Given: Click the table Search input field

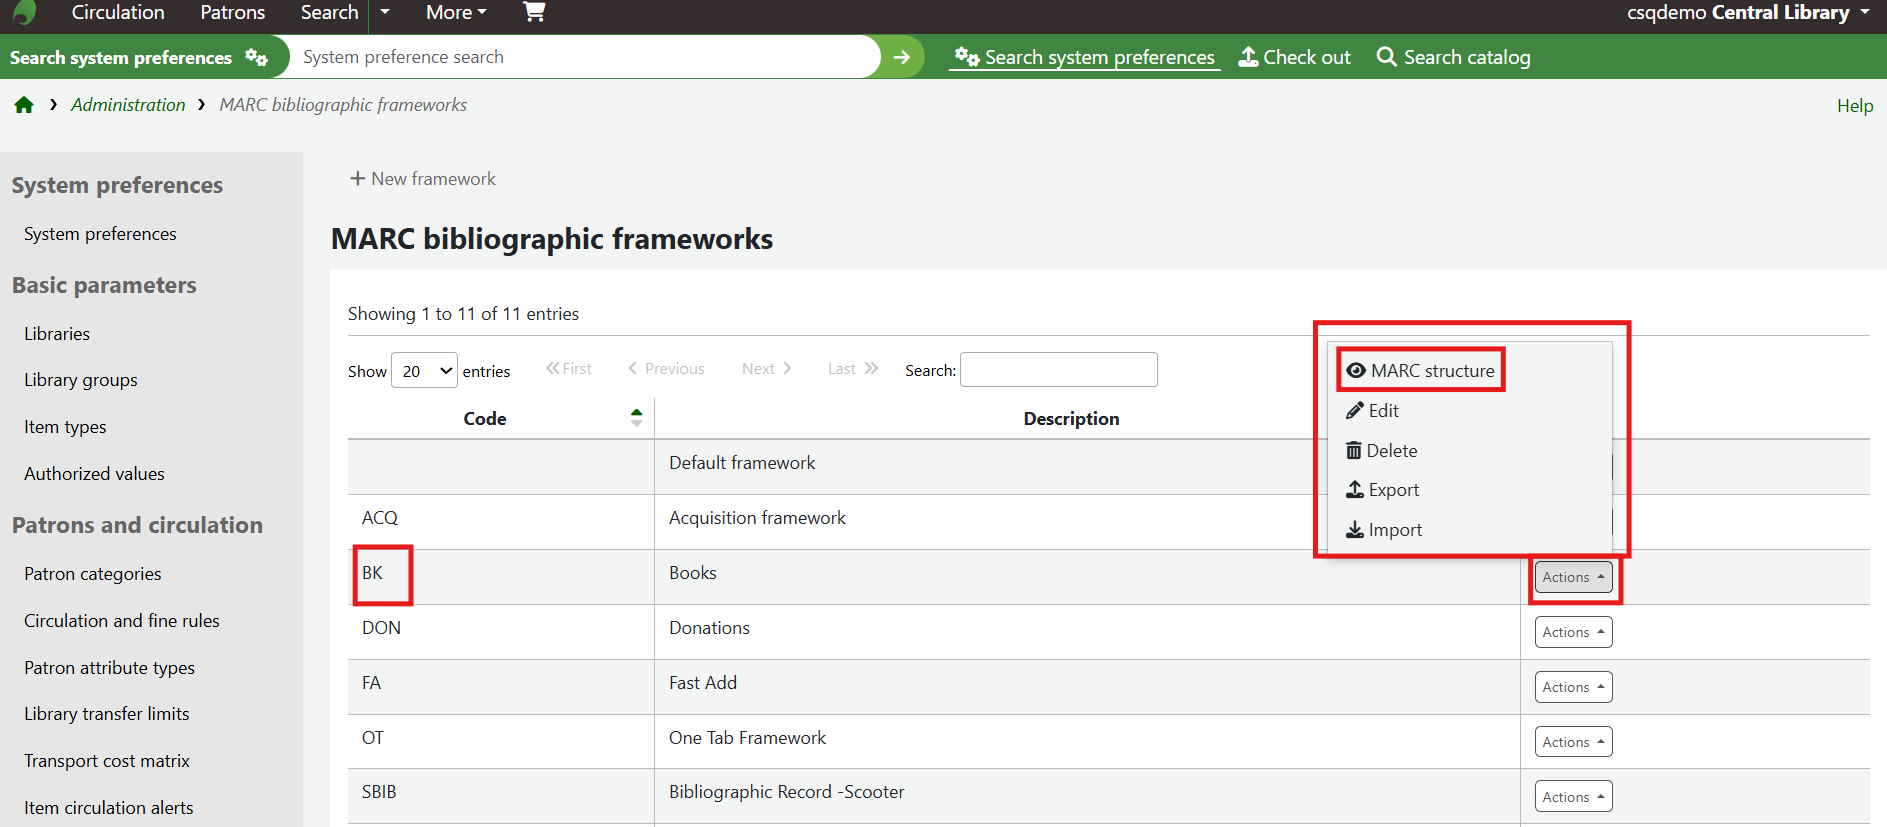Looking at the screenshot, I should pos(1058,370).
